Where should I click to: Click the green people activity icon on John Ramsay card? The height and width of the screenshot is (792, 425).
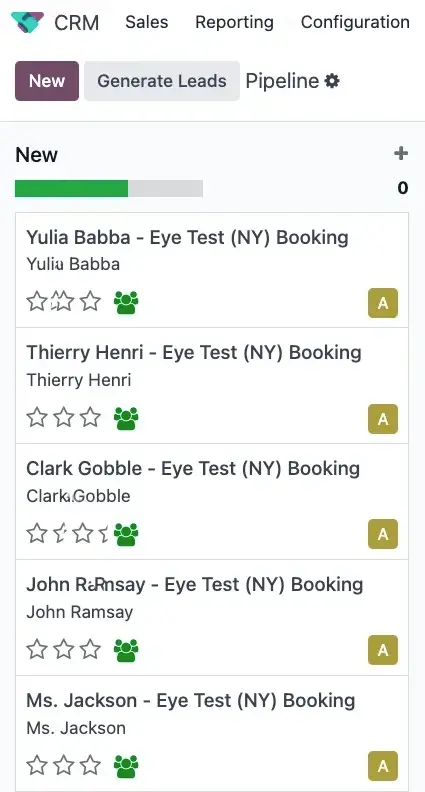pyautogui.click(x=126, y=650)
